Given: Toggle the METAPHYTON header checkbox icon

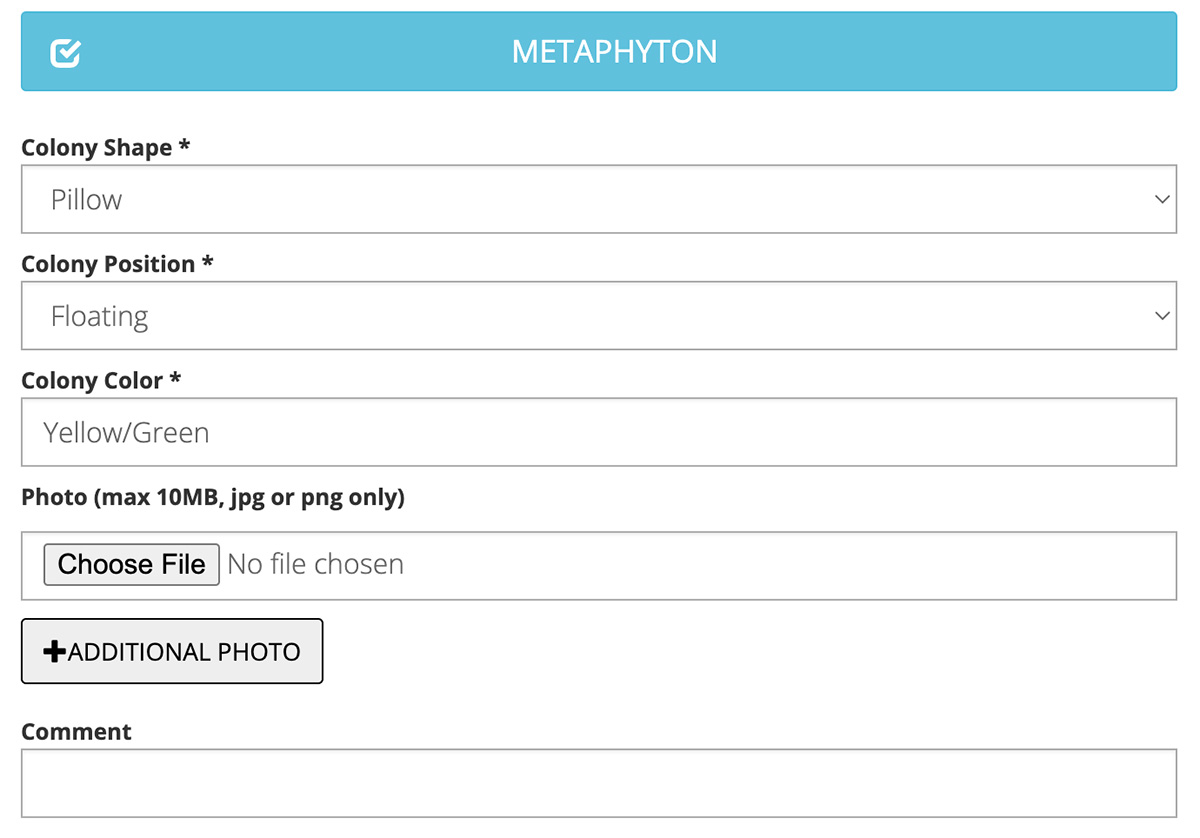Looking at the screenshot, I should (65, 53).
